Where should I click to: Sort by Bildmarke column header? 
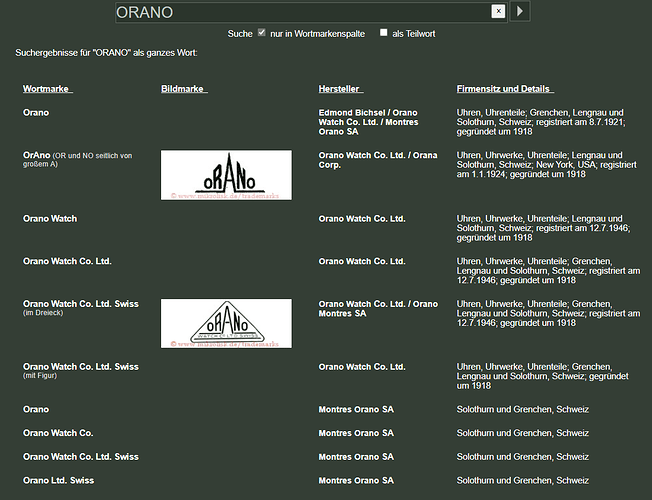(184, 89)
